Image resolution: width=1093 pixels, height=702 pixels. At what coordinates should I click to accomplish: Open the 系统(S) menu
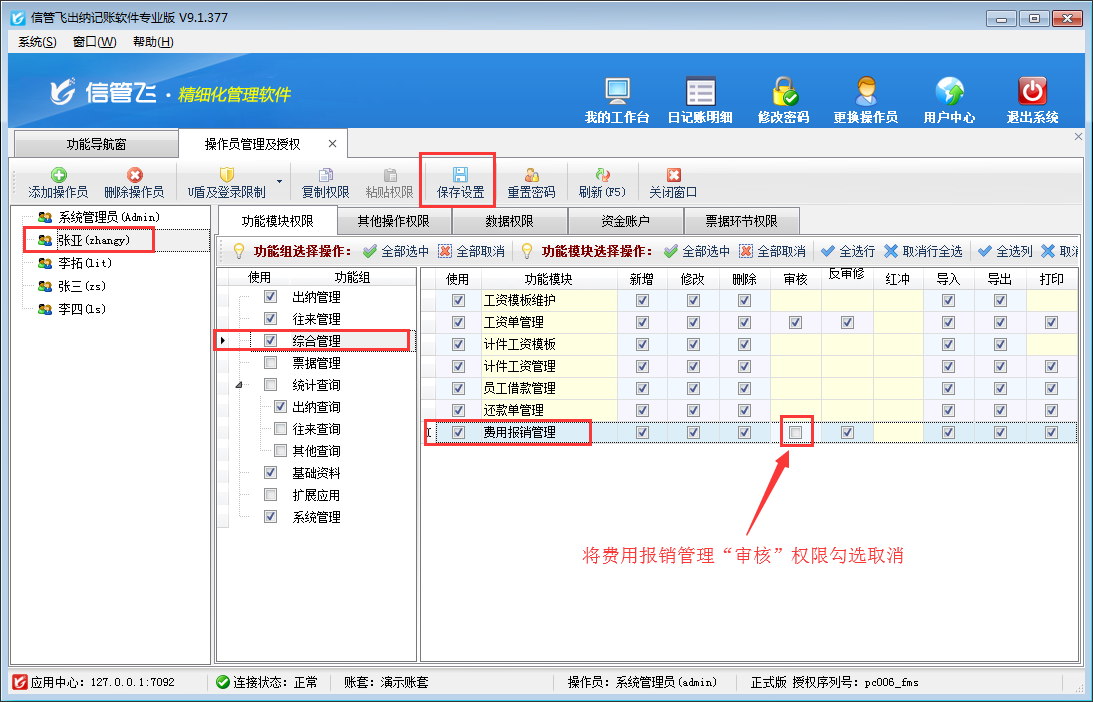pos(37,41)
